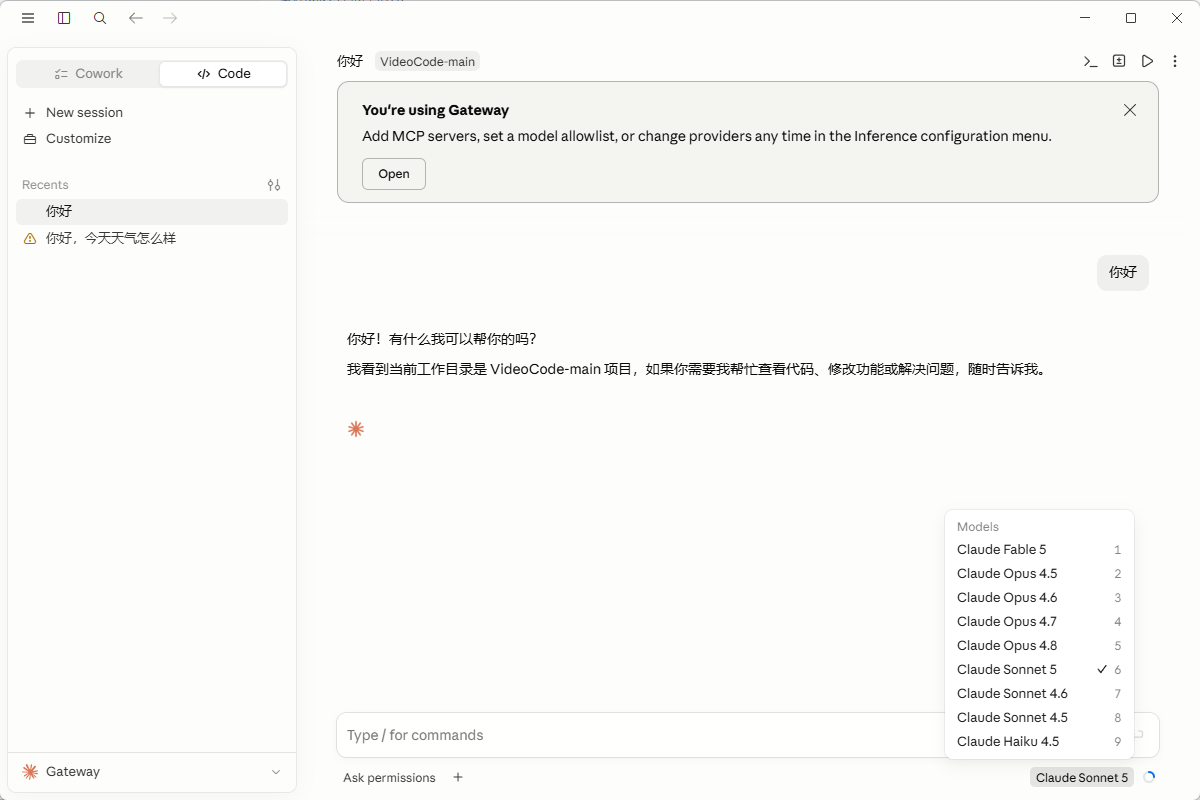1200x800 pixels.
Task: Click the Claude Sonnet 5 model selector
Action: point(1082,777)
